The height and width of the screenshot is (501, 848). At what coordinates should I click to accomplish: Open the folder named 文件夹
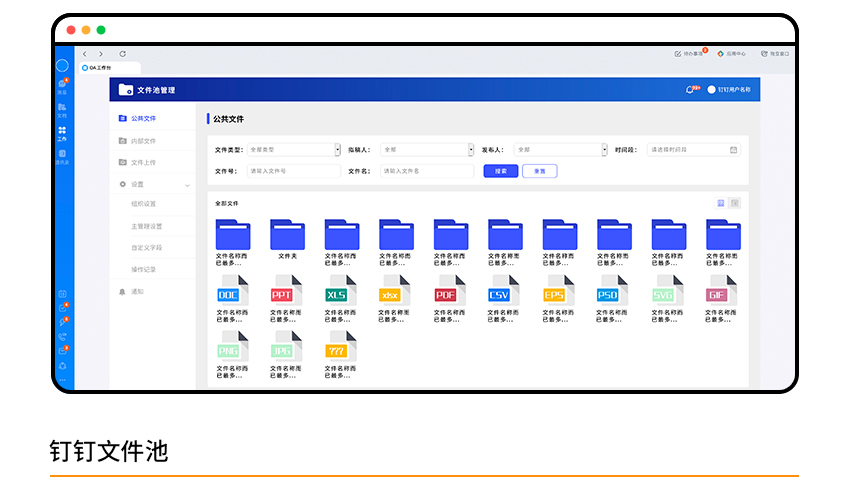click(x=287, y=236)
